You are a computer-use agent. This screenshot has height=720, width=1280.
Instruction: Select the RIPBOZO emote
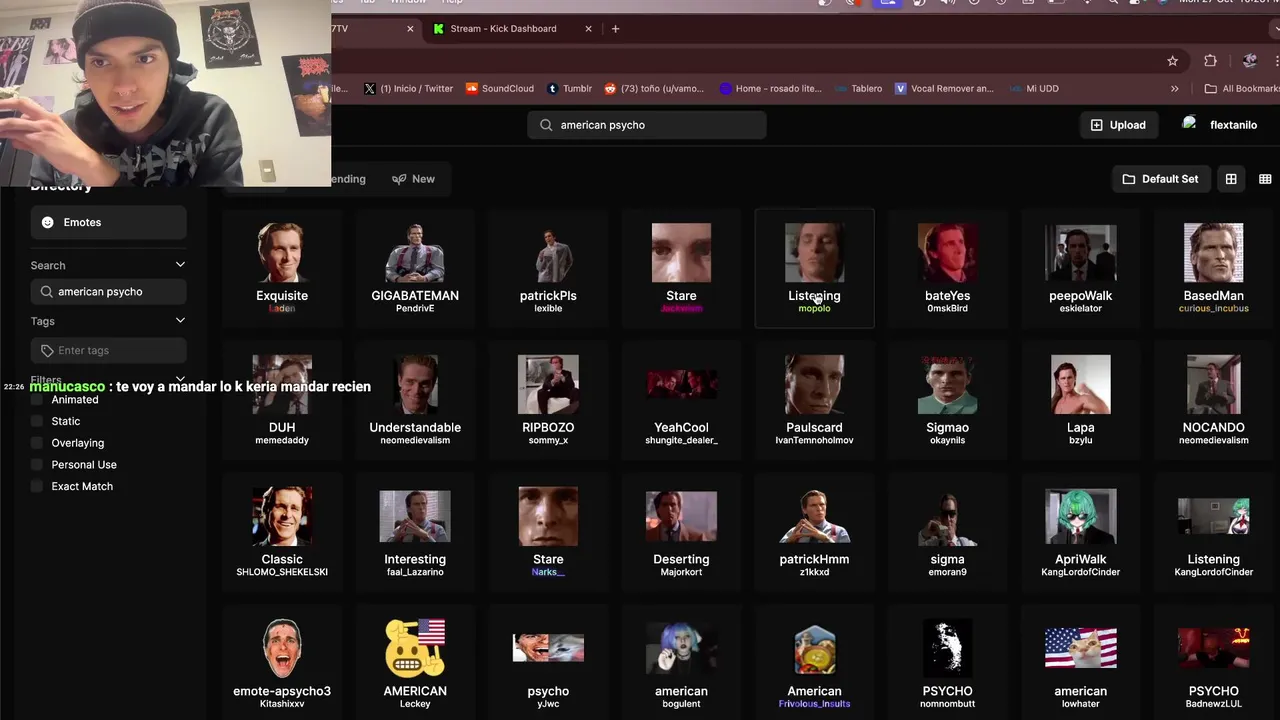(548, 400)
